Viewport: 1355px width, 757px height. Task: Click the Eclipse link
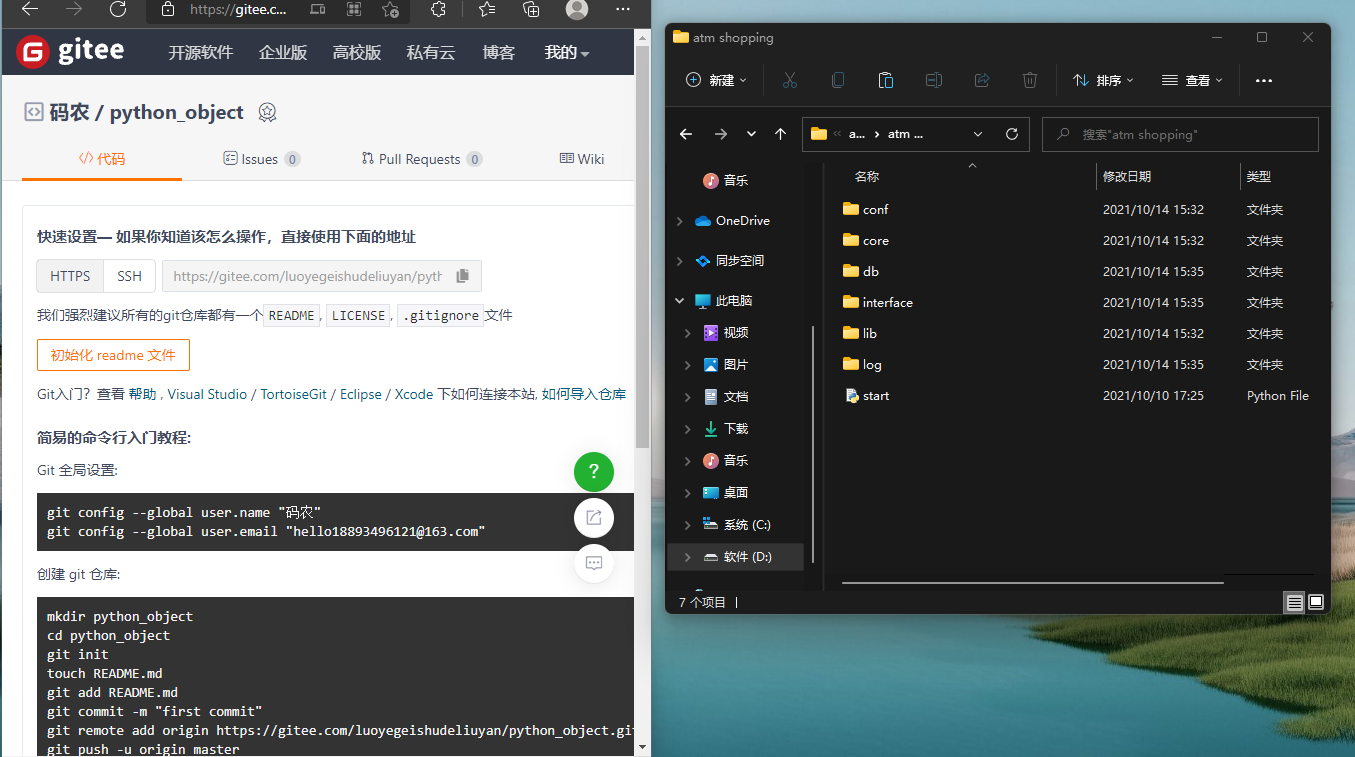(361, 395)
